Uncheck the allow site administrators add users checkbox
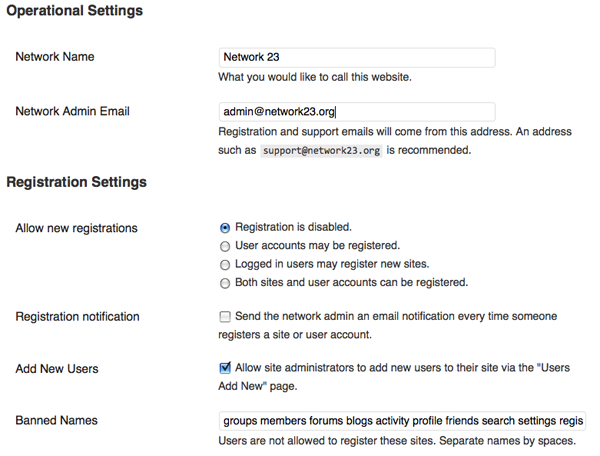Screen dimensions: 600x456 (x=225, y=368)
